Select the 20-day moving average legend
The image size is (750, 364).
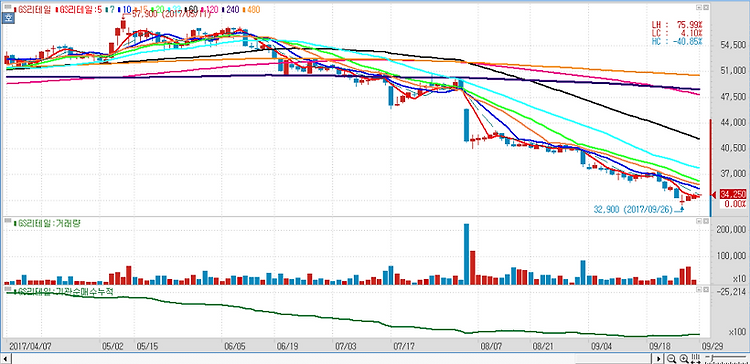[158, 10]
